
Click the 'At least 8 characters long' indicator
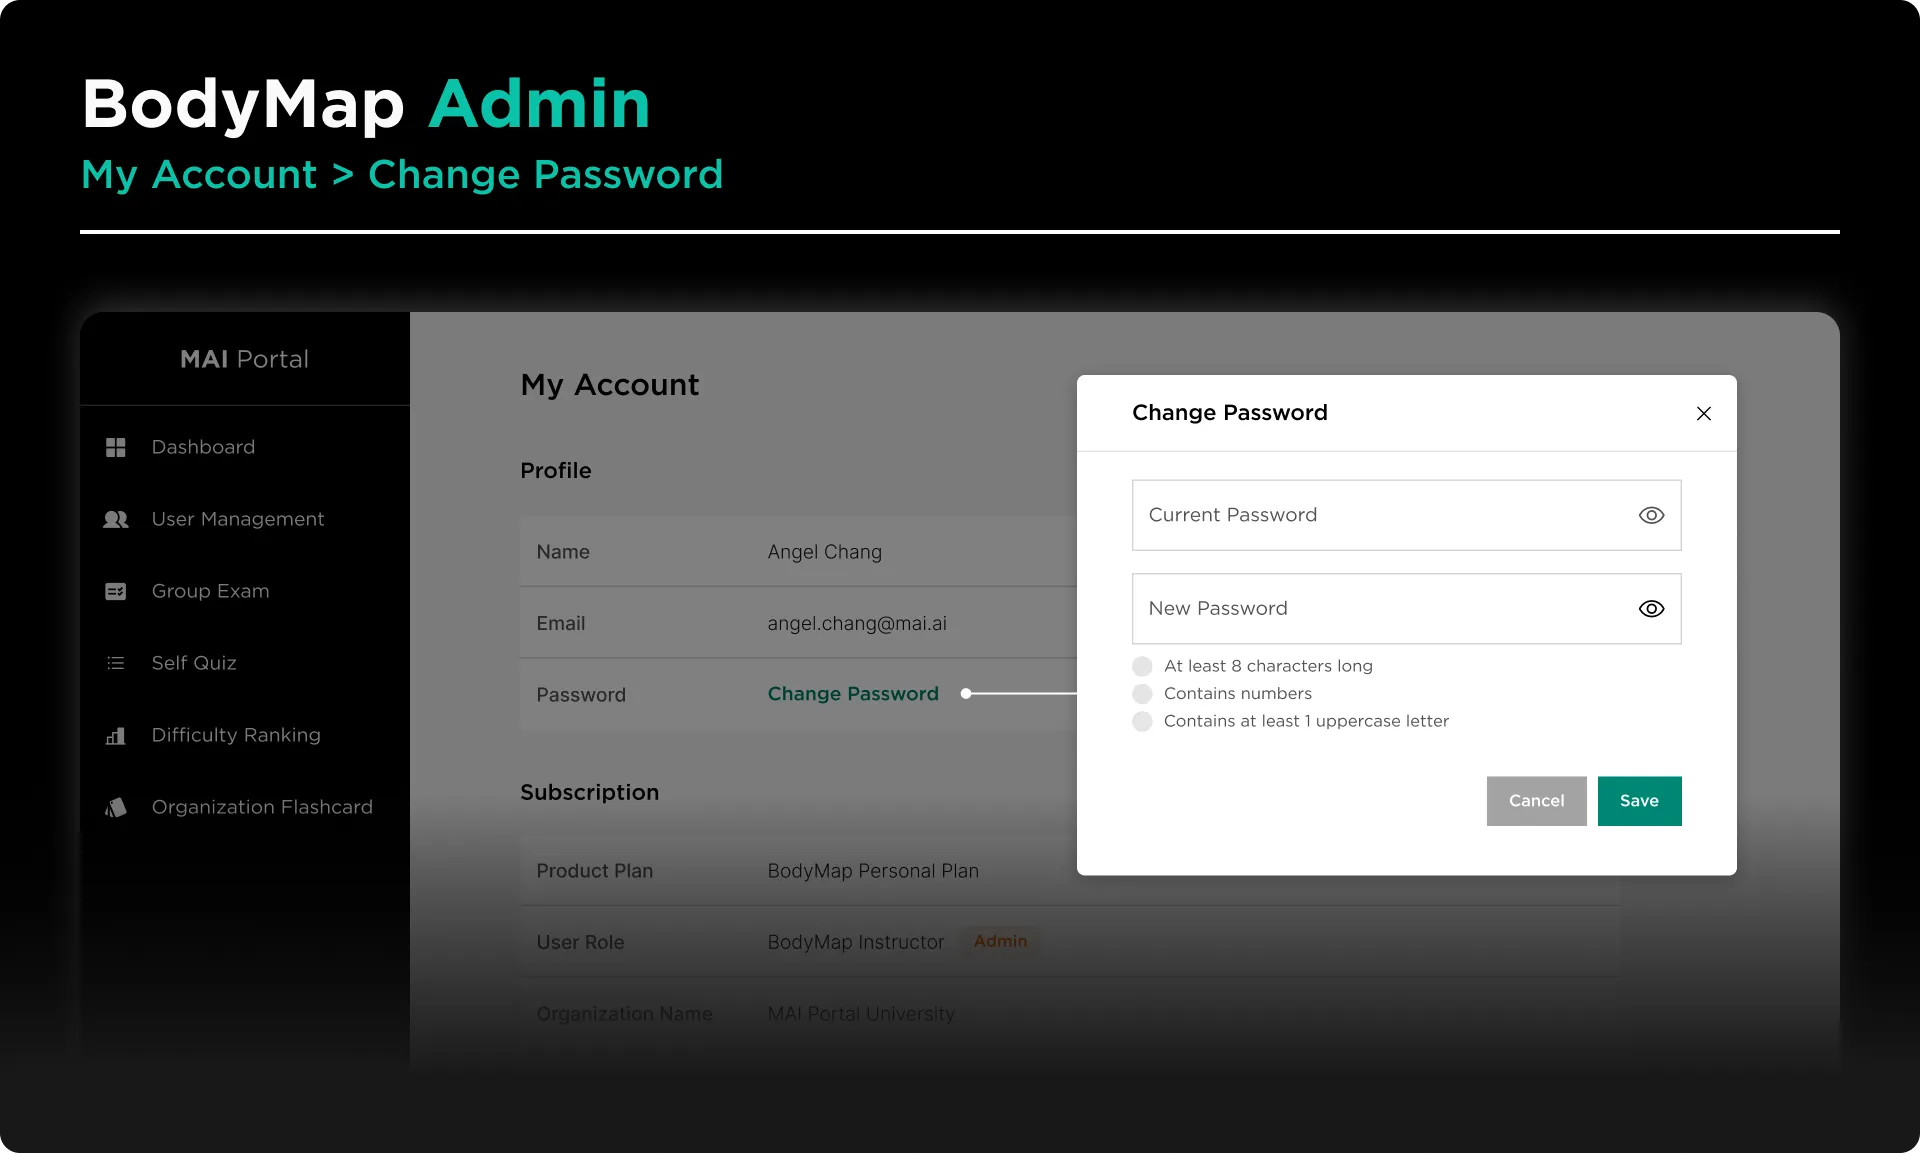coord(1142,666)
